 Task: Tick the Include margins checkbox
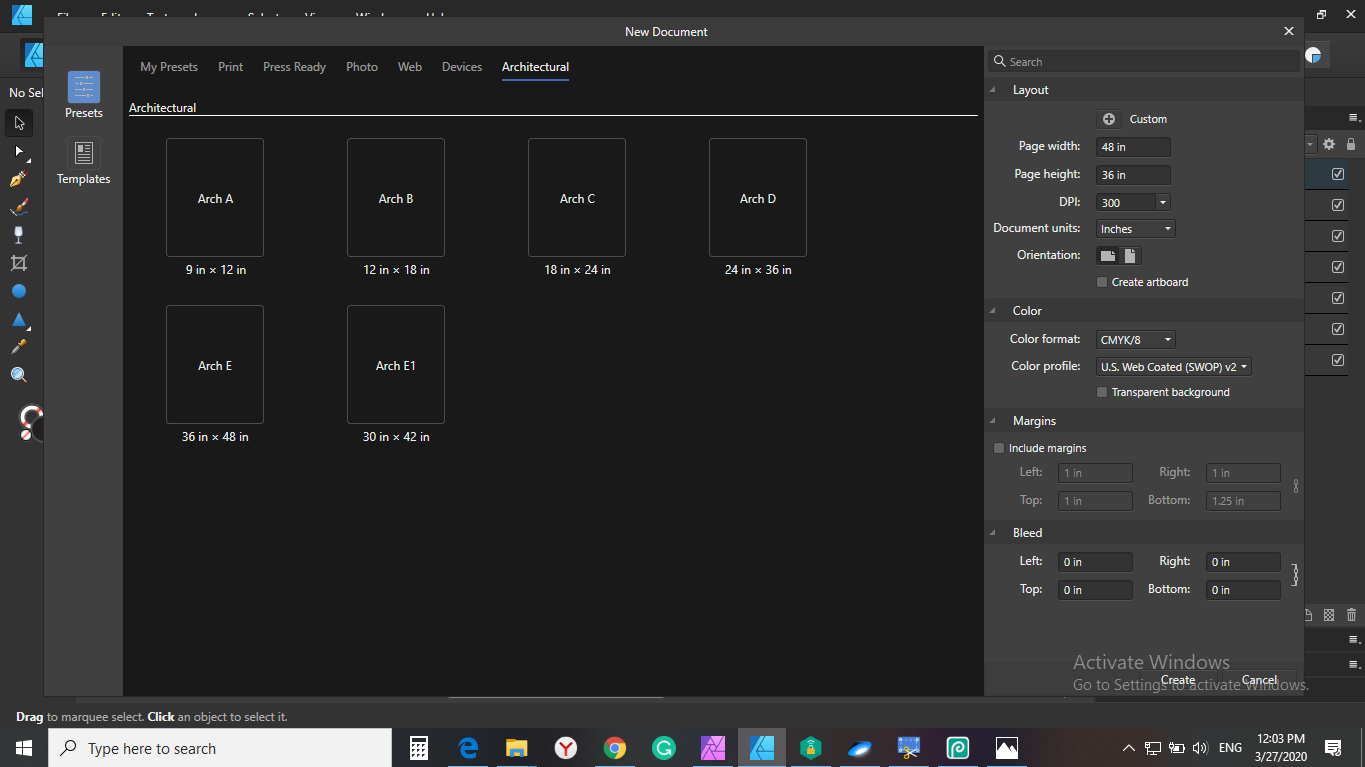tap(999, 448)
